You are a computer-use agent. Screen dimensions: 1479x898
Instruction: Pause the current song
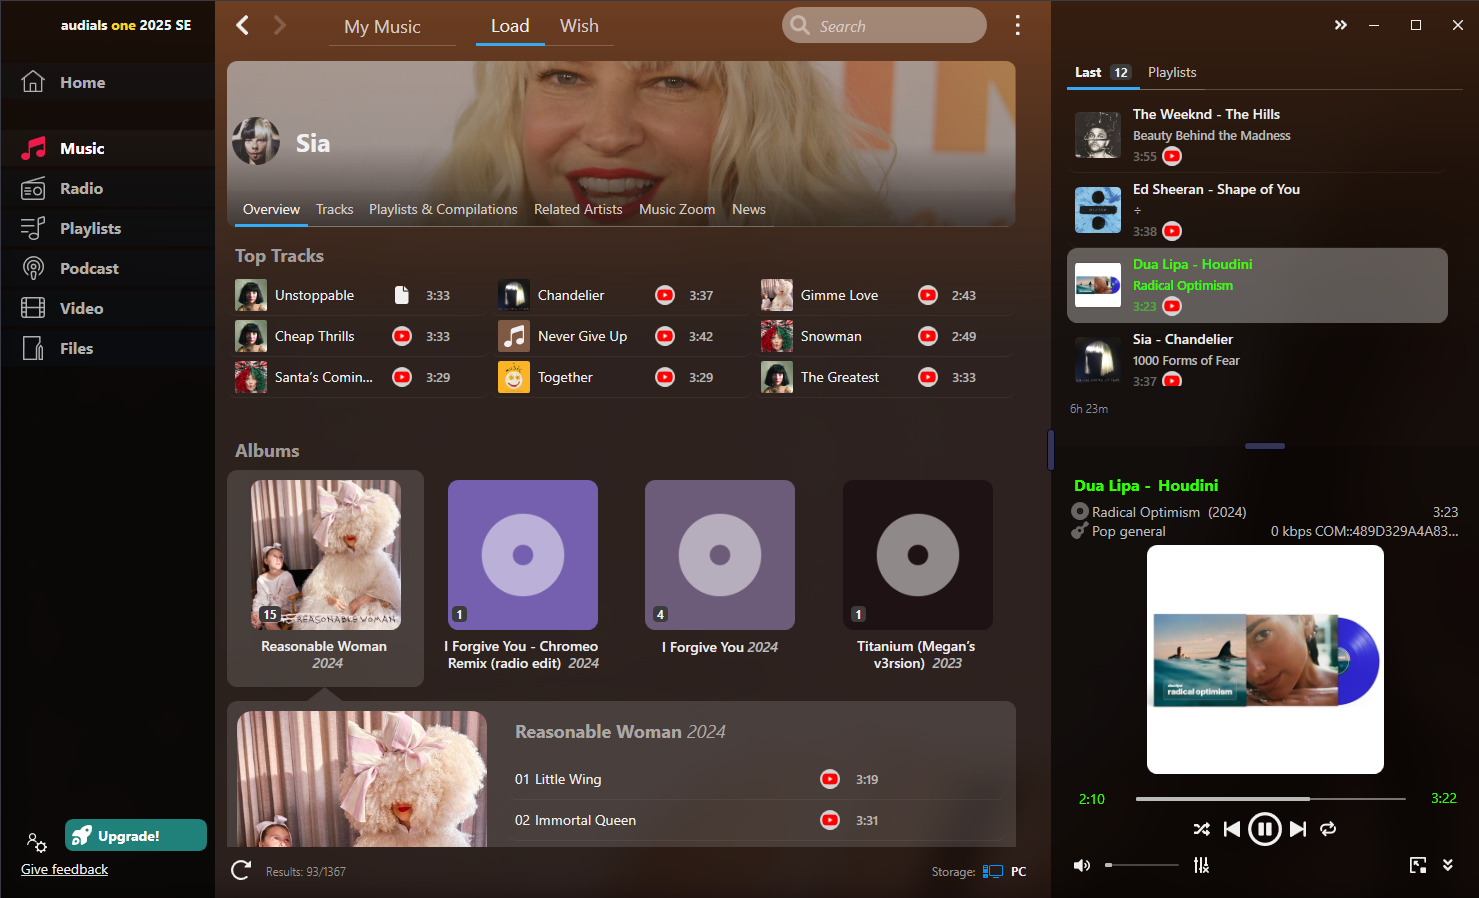(1265, 829)
